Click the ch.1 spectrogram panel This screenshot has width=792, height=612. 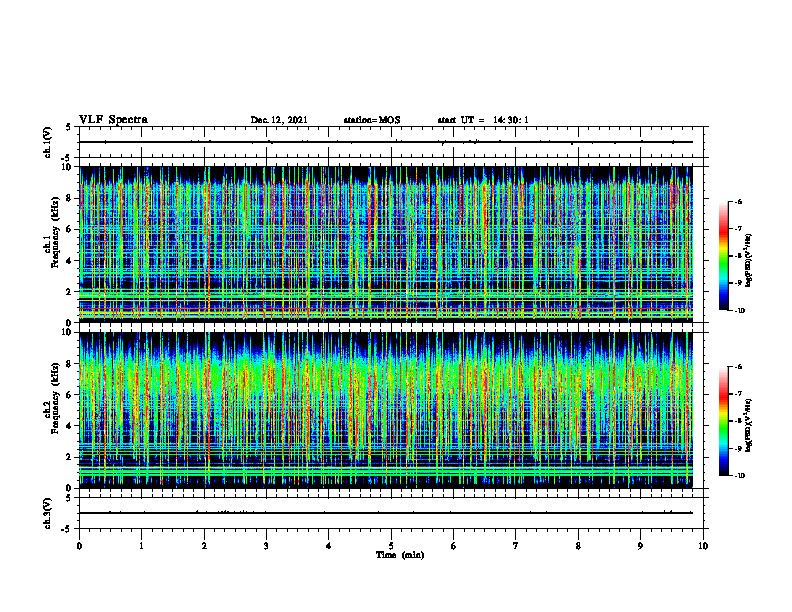click(x=386, y=244)
